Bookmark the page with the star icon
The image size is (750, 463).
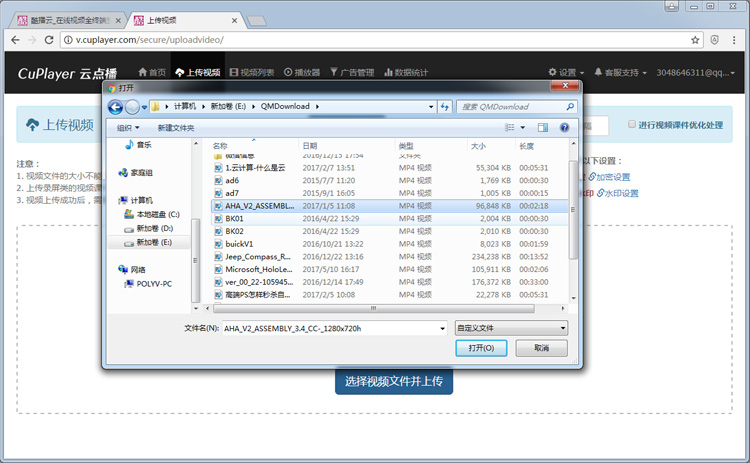click(695, 40)
